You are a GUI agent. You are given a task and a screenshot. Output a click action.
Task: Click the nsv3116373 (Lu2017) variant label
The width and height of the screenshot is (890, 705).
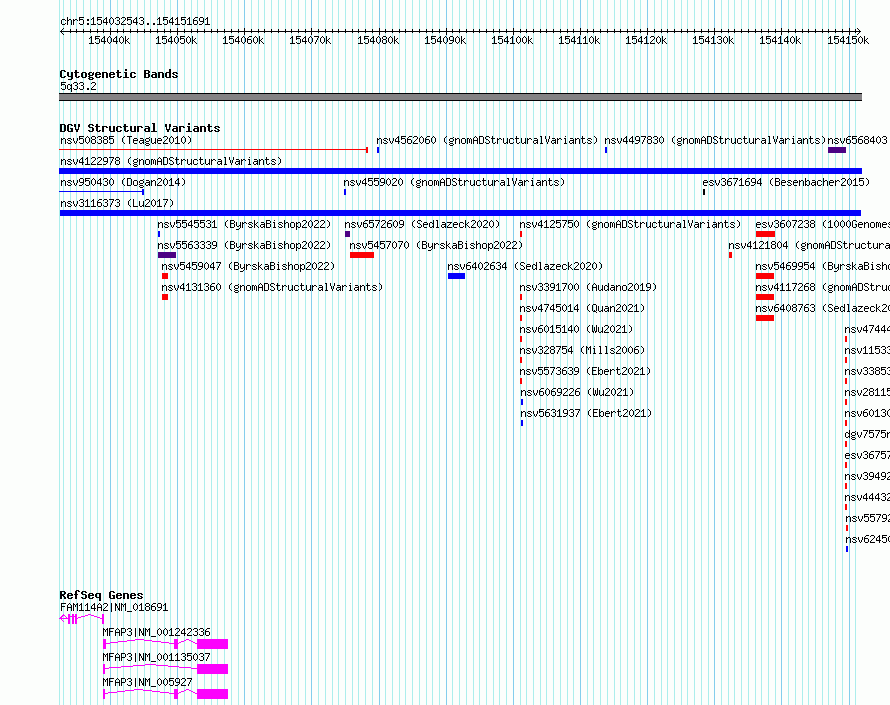[x=117, y=203]
